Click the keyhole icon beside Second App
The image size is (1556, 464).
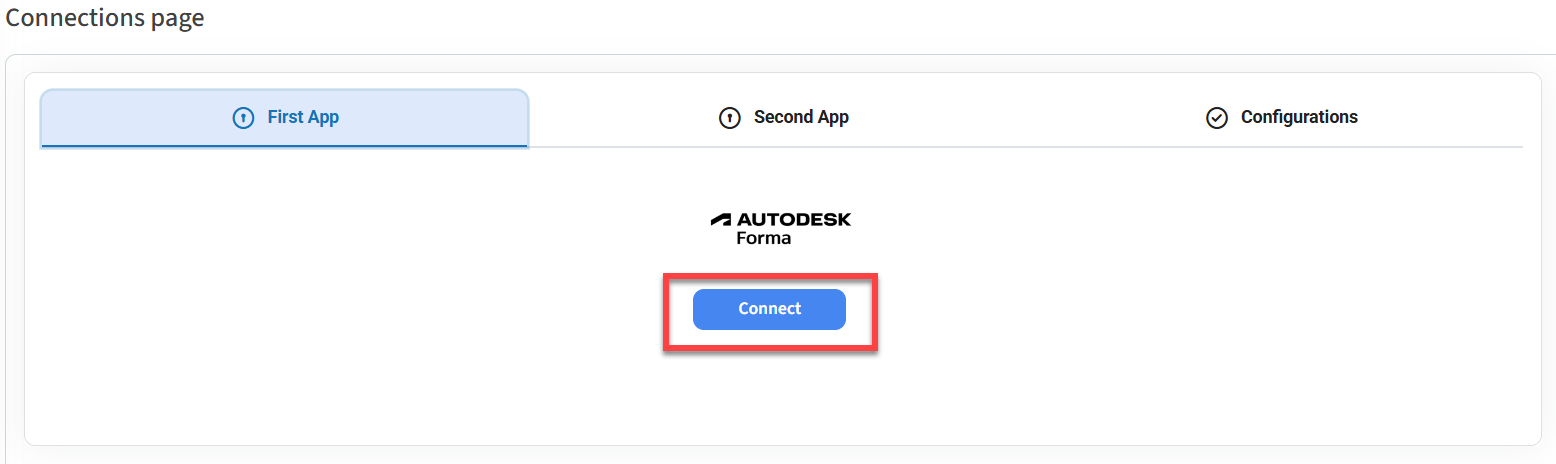(x=729, y=118)
